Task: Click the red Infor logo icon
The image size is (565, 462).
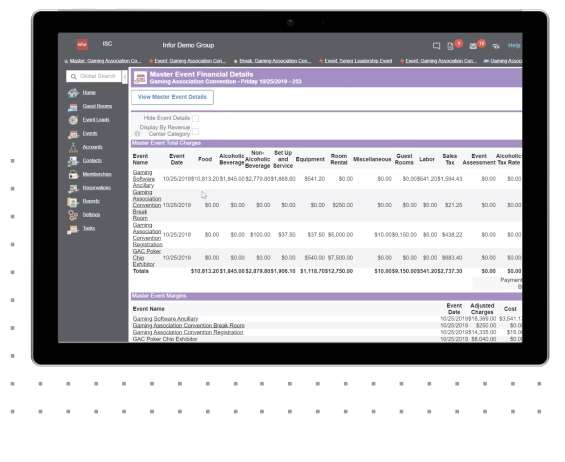Action: click(82, 45)
